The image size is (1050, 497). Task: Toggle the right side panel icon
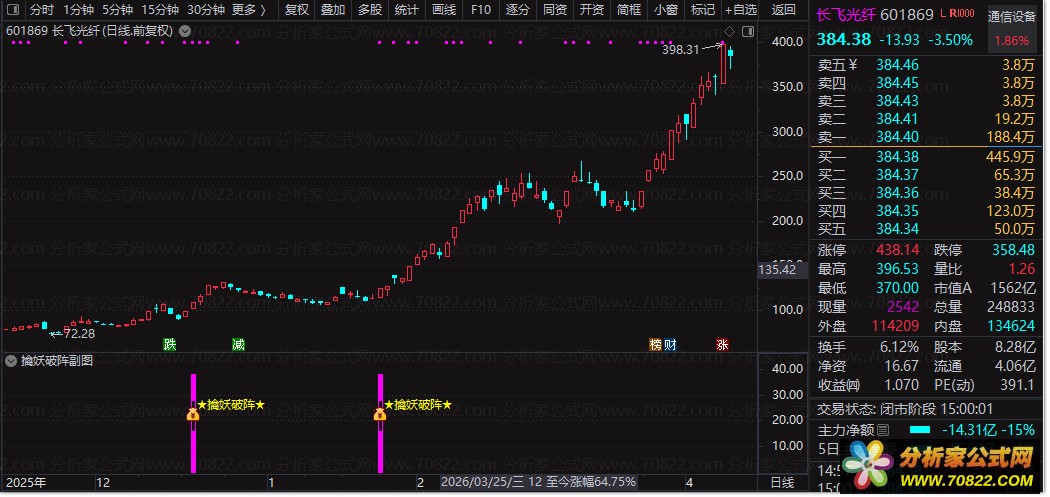tap(748, 31)
